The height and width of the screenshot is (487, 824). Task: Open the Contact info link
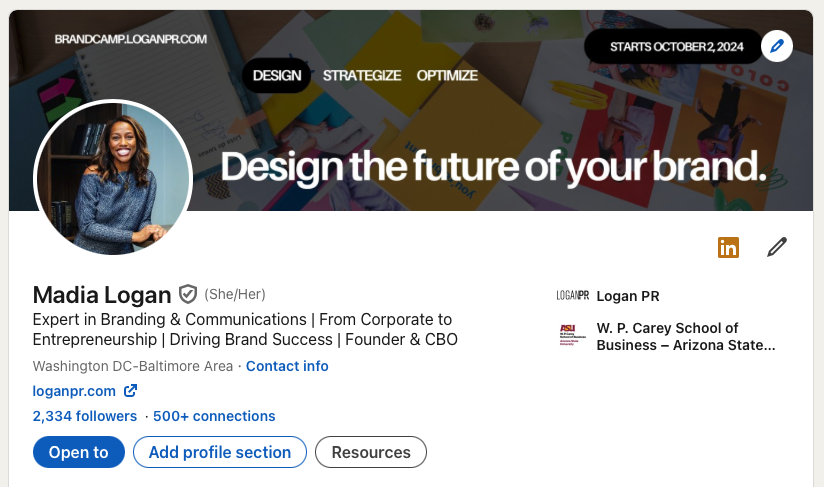[x=287, y=366]
